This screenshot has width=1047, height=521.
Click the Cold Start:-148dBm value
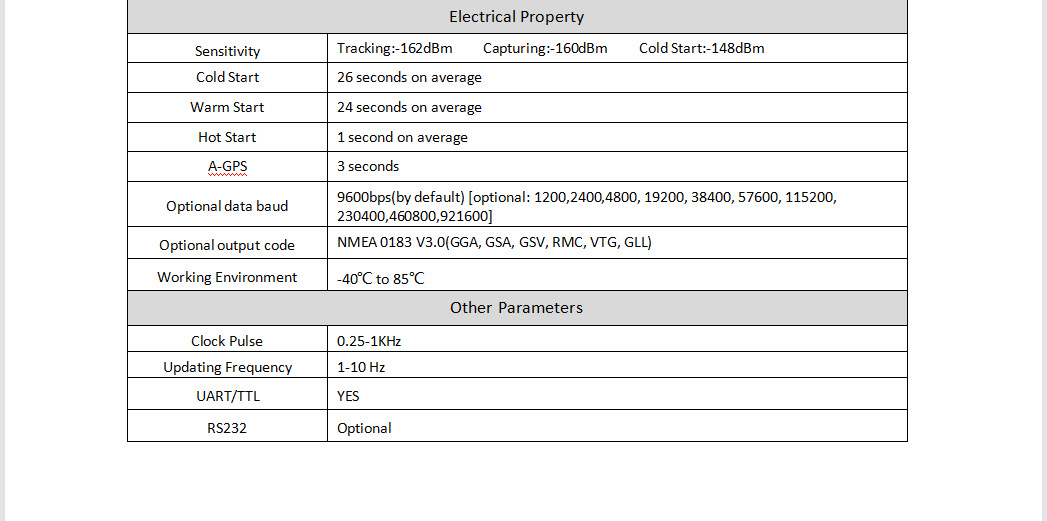point(701,48)
